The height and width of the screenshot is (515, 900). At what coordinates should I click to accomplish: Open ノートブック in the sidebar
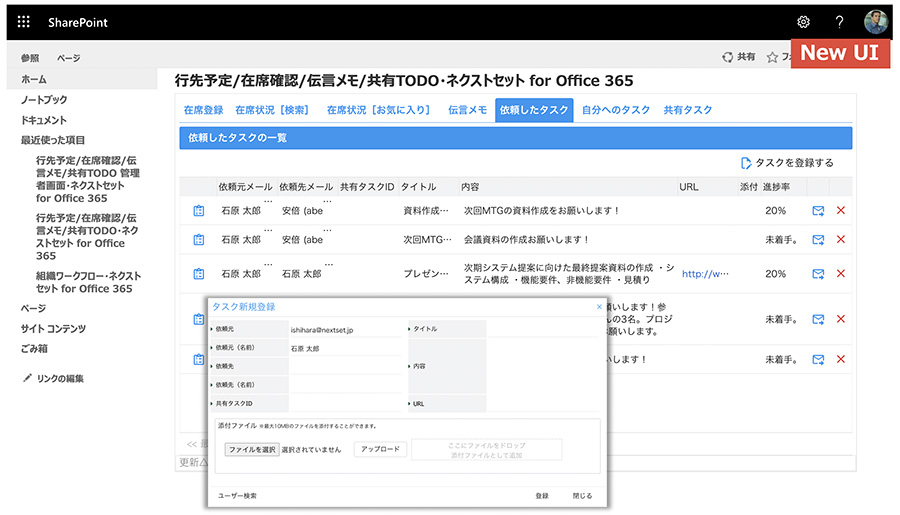pyautogui.click(x=44, y=100)
